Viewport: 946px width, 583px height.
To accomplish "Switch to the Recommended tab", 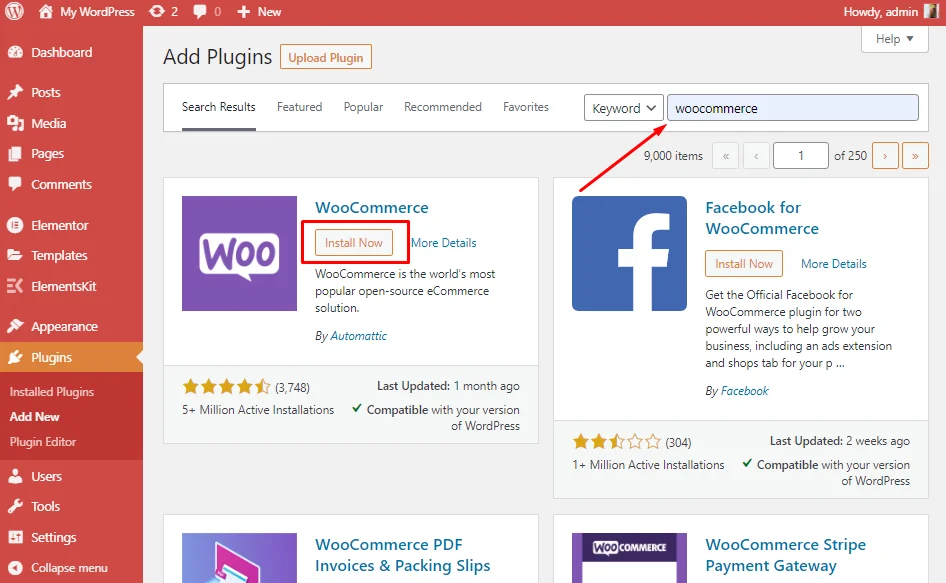I will pyautogui.click(x=443, y=107).
